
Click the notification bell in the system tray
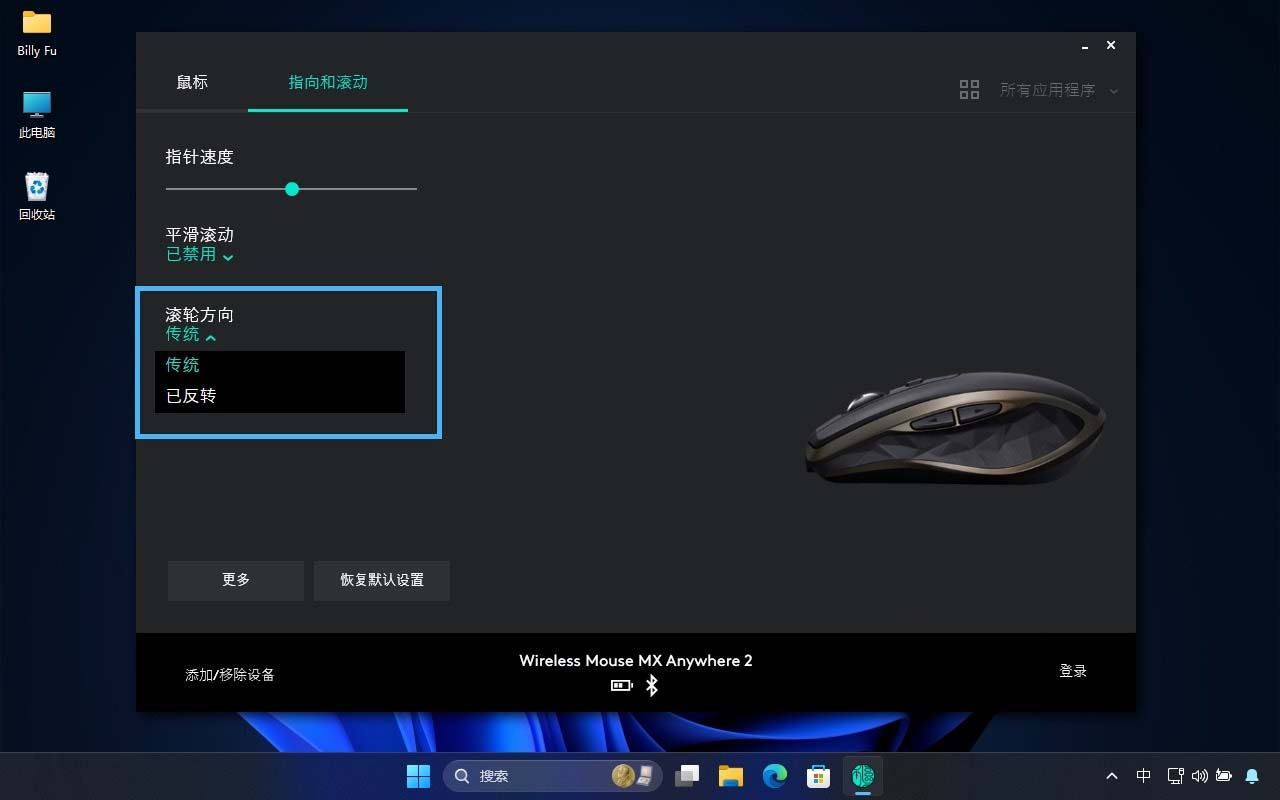(x=1251, y=775)
